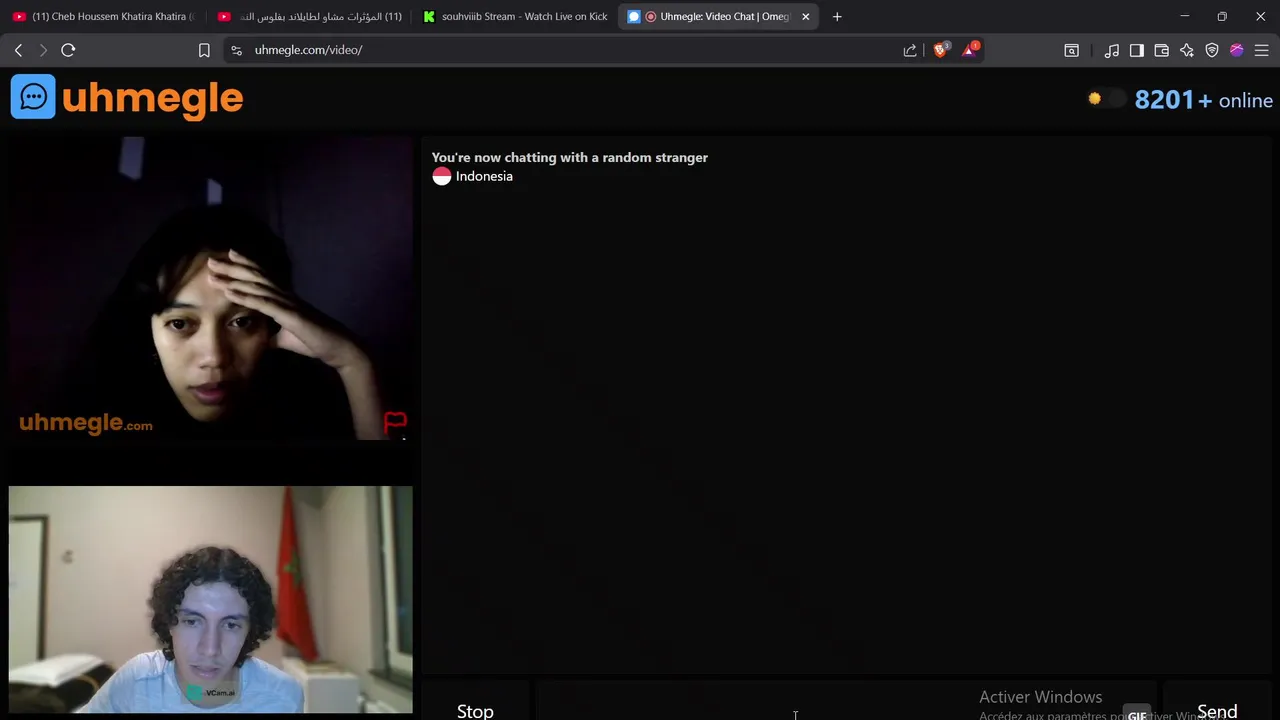Screen dimensions: 1280x720
Task: Toggle the browser sidebar panel
Action: [x=1137, y=50]
